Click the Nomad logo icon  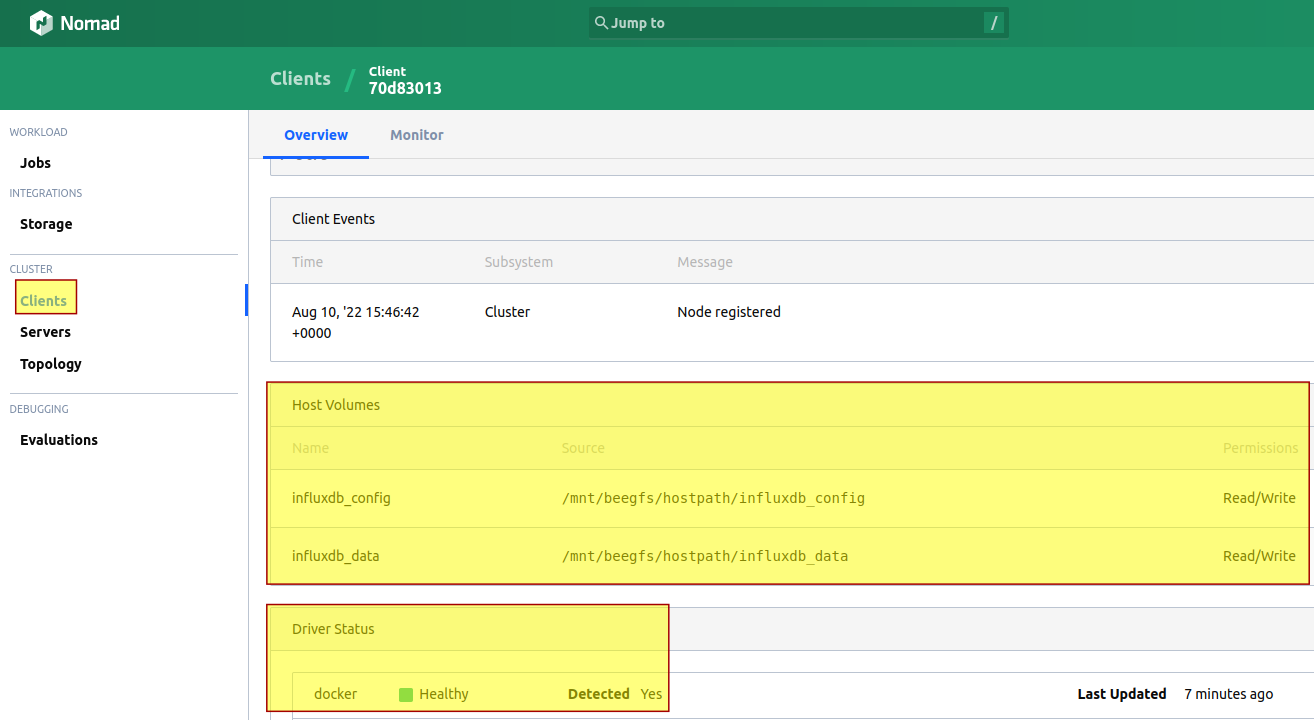click(x=41, y=23)
